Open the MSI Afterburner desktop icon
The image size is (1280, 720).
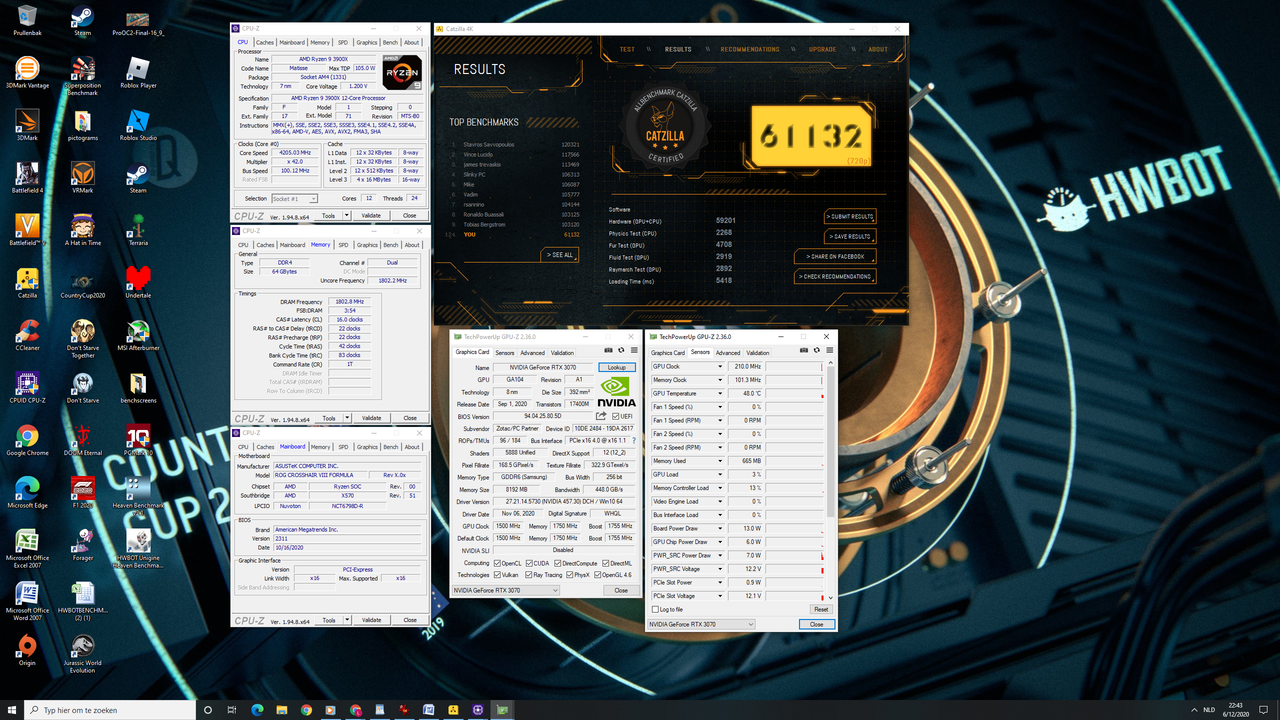(138, 334)
